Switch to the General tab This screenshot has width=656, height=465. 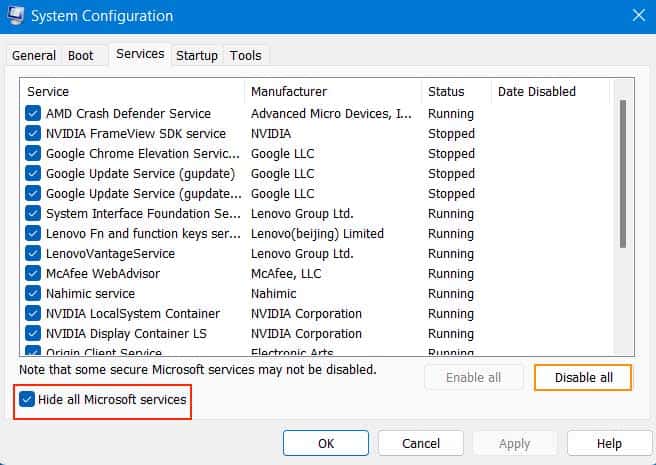[x=34, y=56]
